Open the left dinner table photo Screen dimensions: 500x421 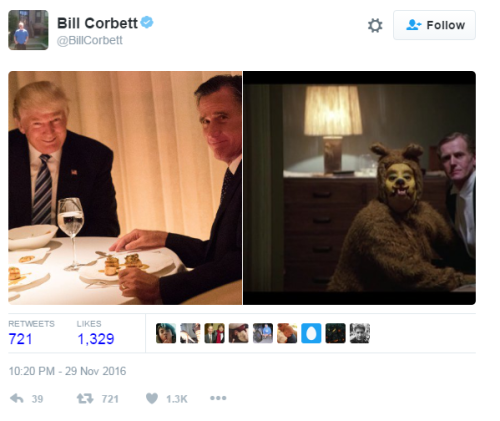pyautogui.click(x=125, y=188)
